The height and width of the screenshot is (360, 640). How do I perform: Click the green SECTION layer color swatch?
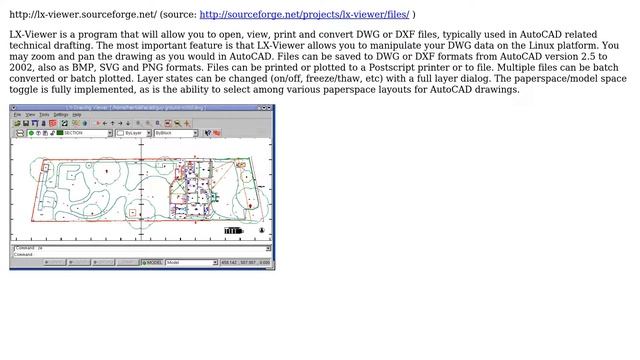pos(60,133)
